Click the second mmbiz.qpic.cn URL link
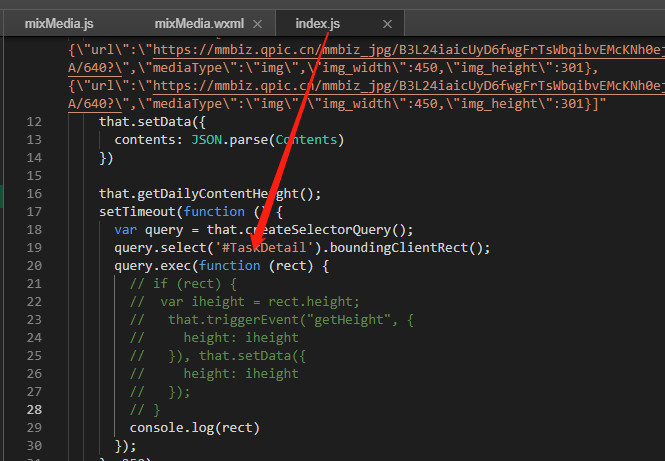Screen dimensions: 665x461 point(408,86)
